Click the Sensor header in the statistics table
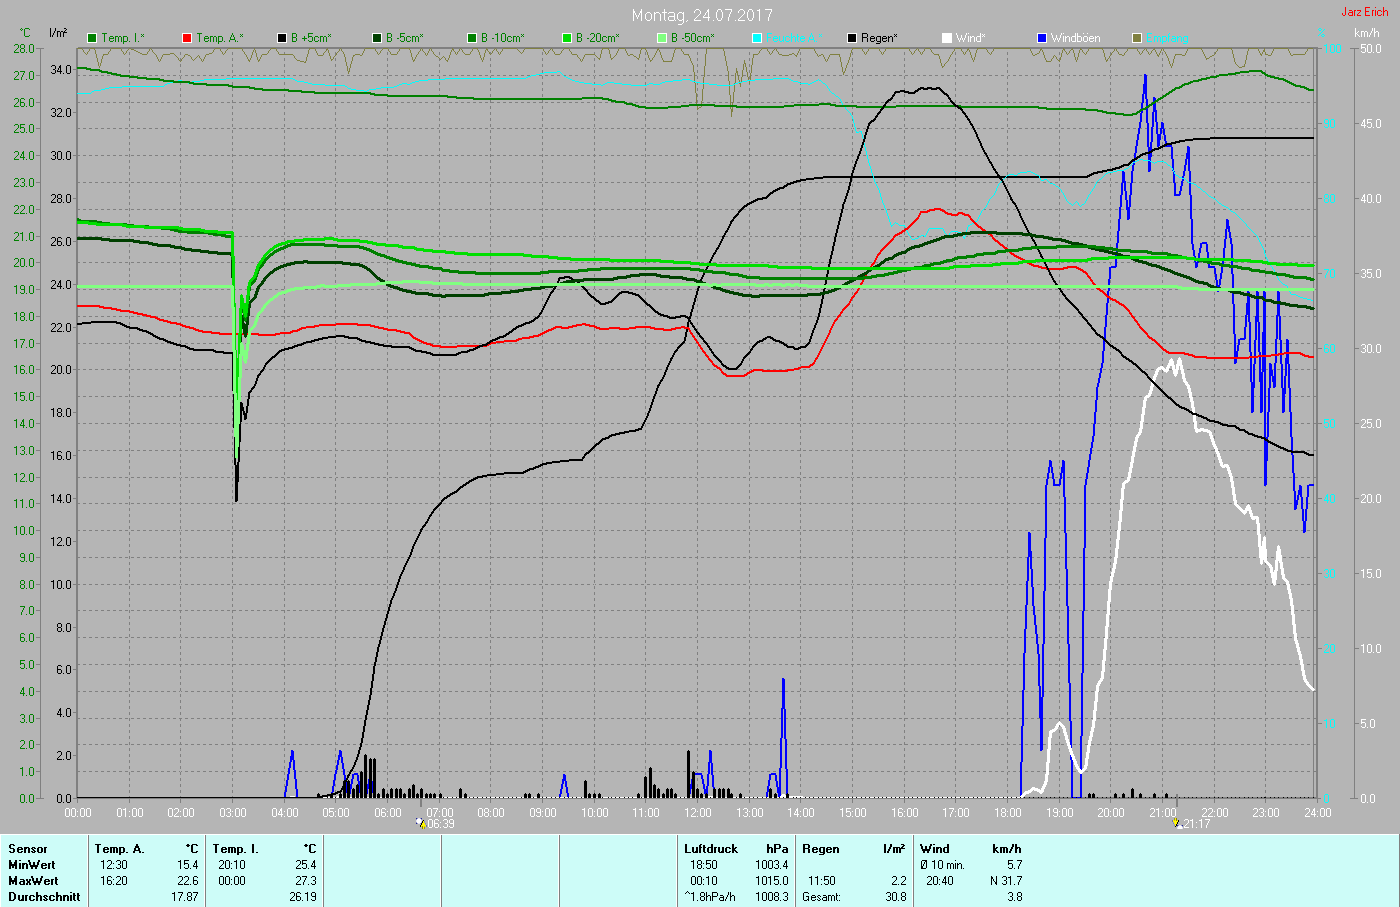Screen dimensions: 1400x907 pyautogui.click(x=28, y=849)
